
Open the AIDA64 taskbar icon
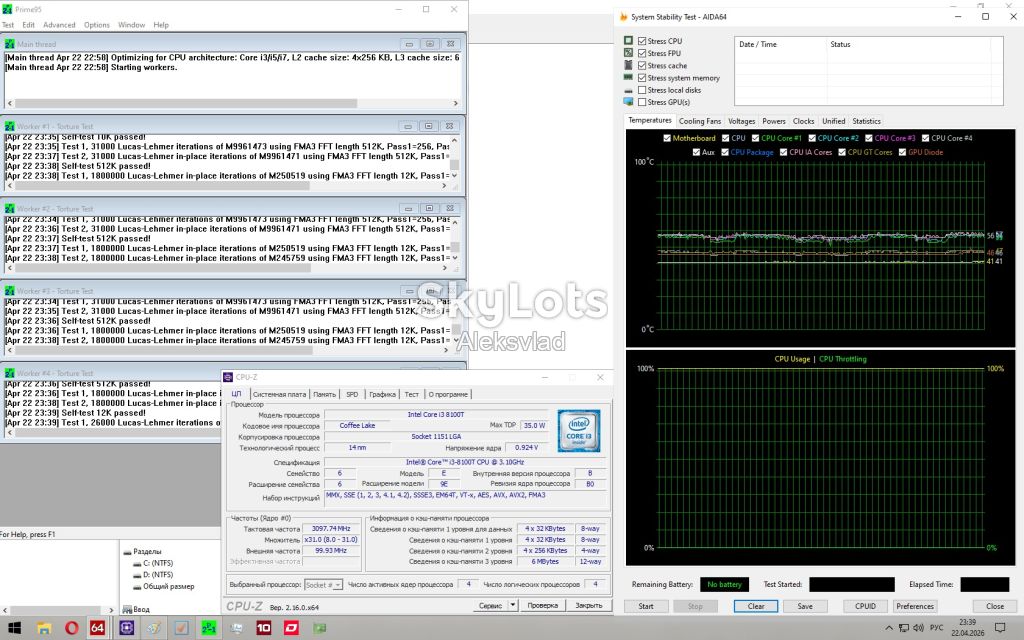click(x=97, y=628)
